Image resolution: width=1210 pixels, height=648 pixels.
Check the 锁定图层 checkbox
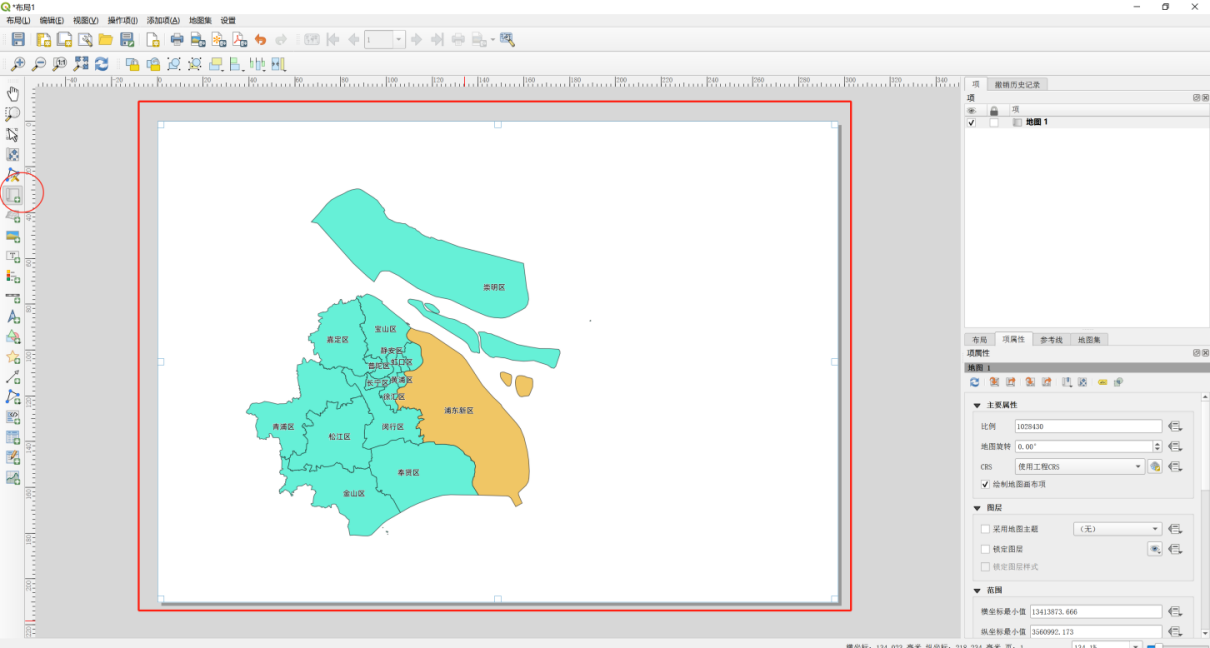pyautogui.click(x=985, y=548)
